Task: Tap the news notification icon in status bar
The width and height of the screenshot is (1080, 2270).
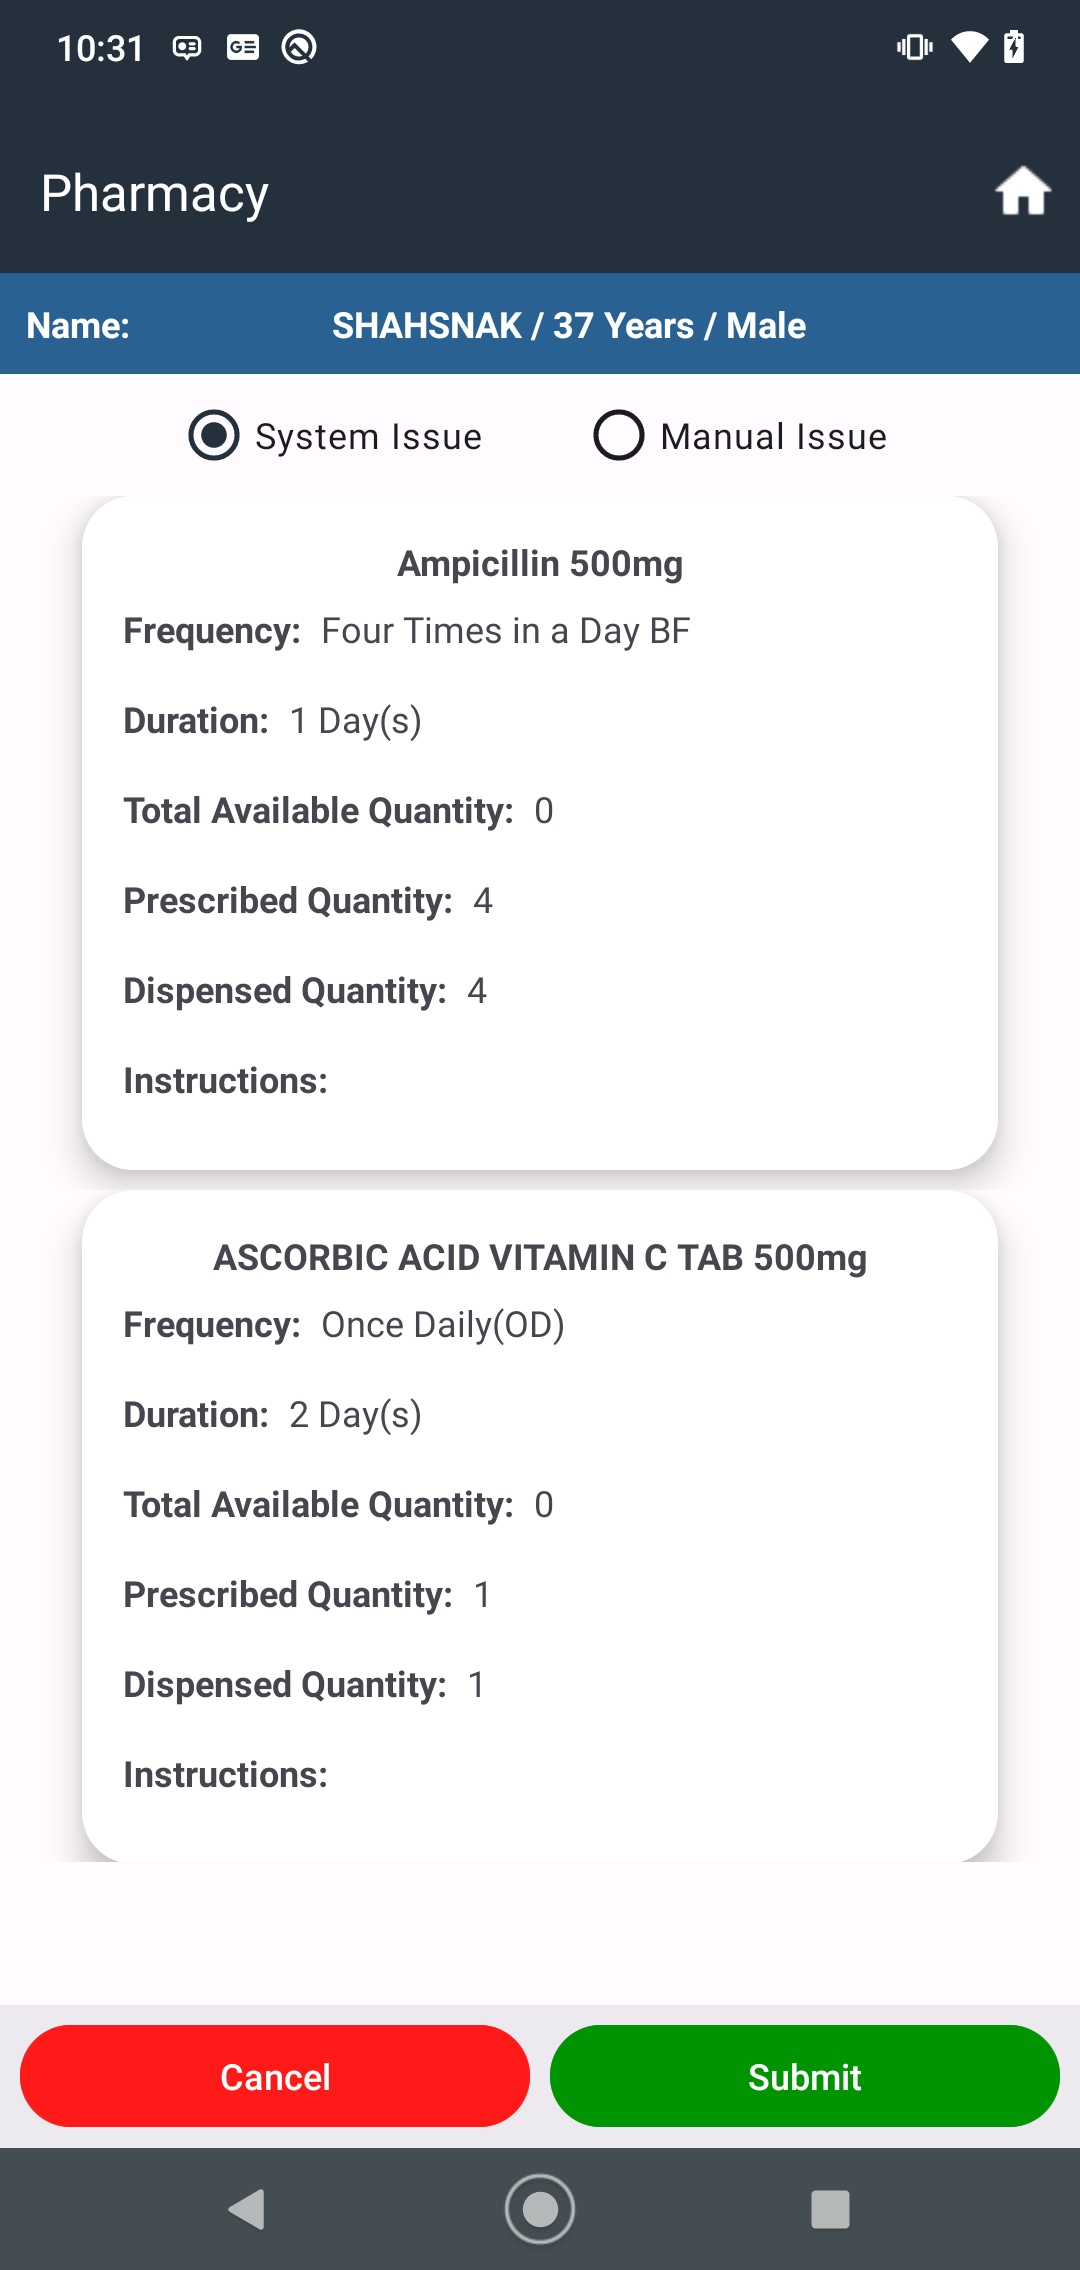Action: point(243,47)
